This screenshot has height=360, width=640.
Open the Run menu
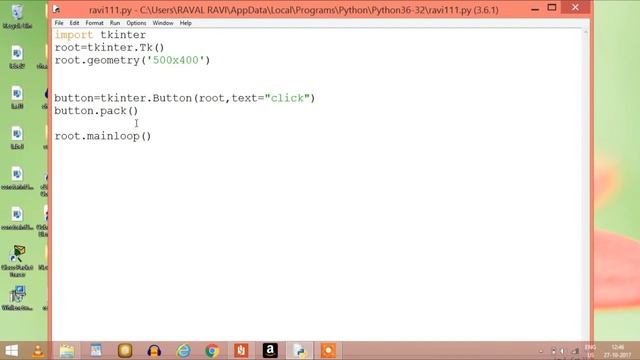(x=115, y=23)
